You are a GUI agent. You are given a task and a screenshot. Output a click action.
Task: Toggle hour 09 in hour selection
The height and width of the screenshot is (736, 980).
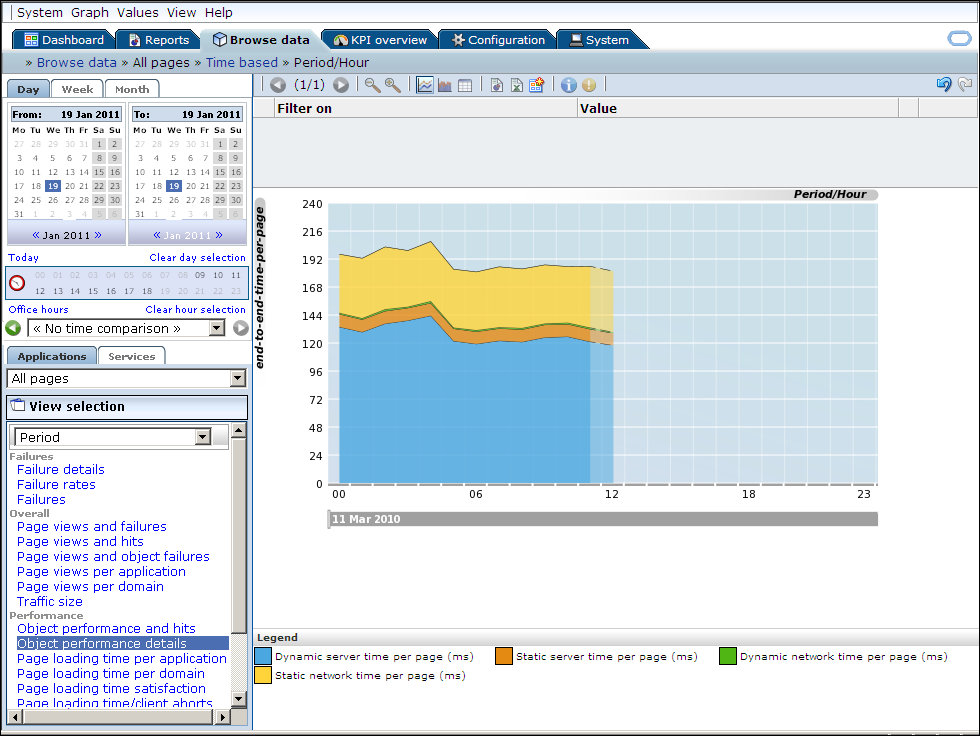pos(200,275)
